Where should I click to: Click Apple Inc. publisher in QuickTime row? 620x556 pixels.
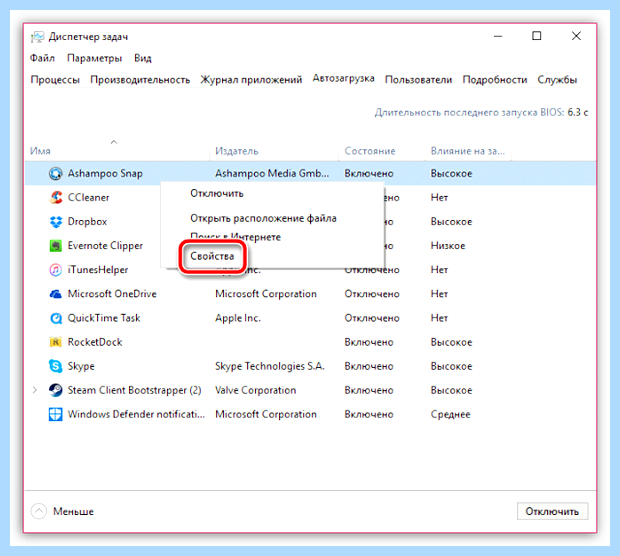(238, 318)
